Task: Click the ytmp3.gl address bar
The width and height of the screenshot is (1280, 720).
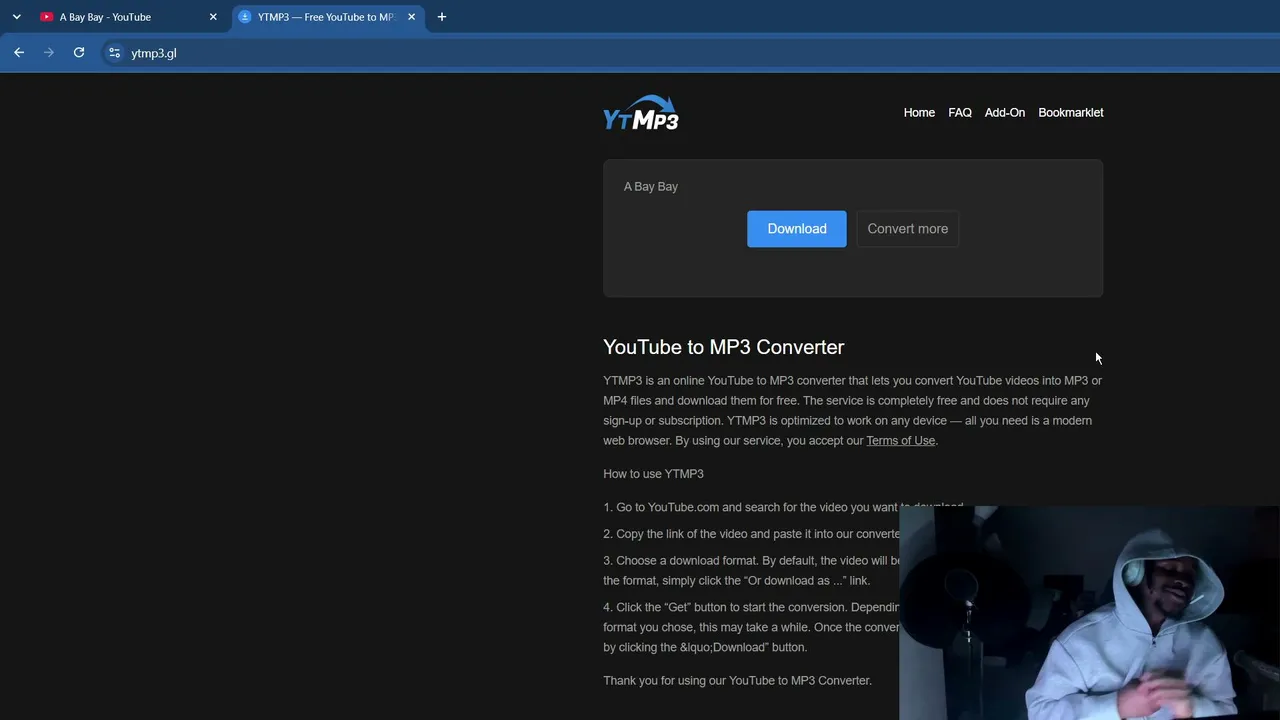Action: [690, 53]
